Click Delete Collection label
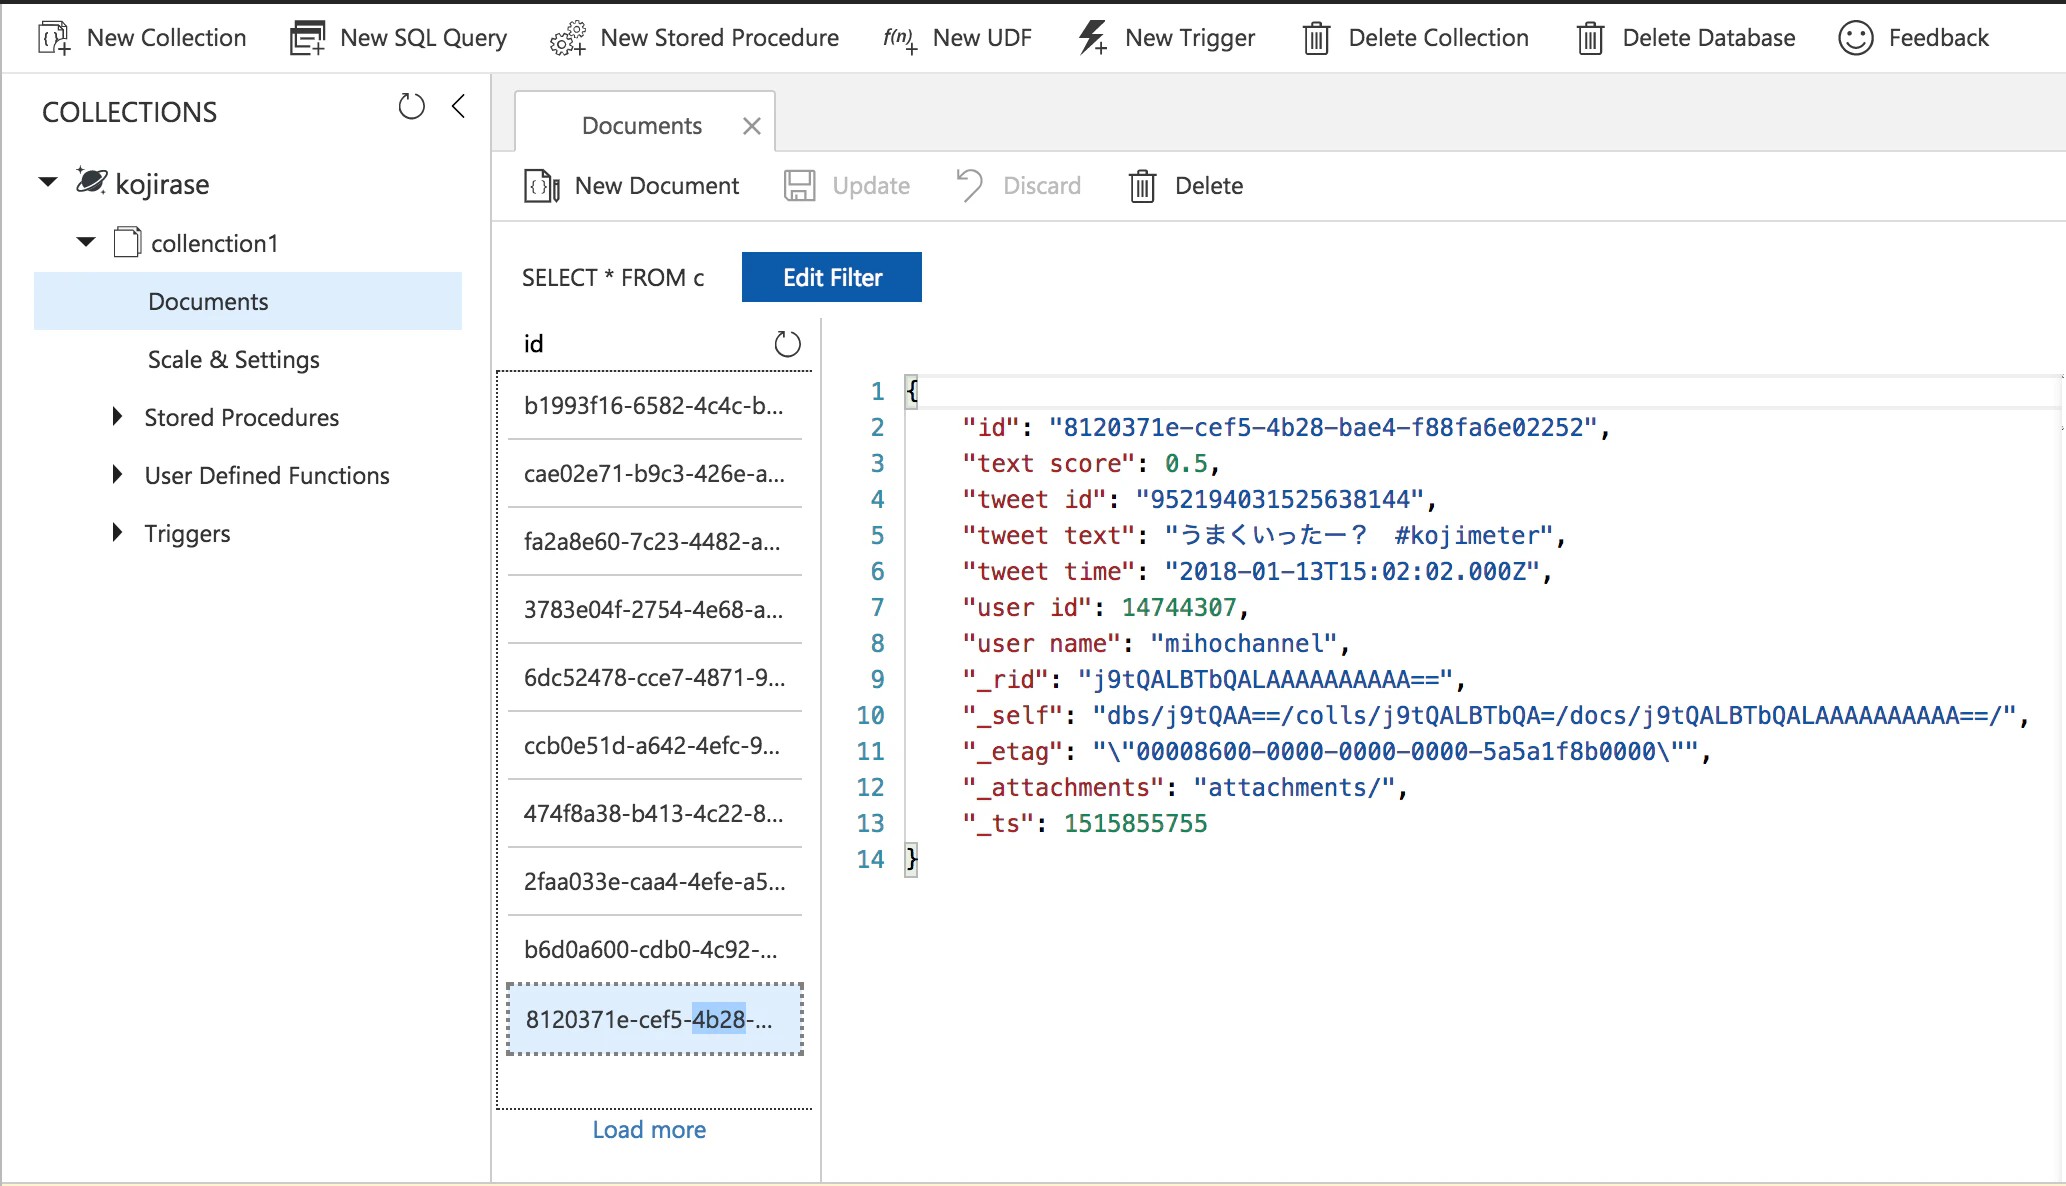Image resolution: width=2066 pixels, height=1186 pixels. tap(1438, 38)
